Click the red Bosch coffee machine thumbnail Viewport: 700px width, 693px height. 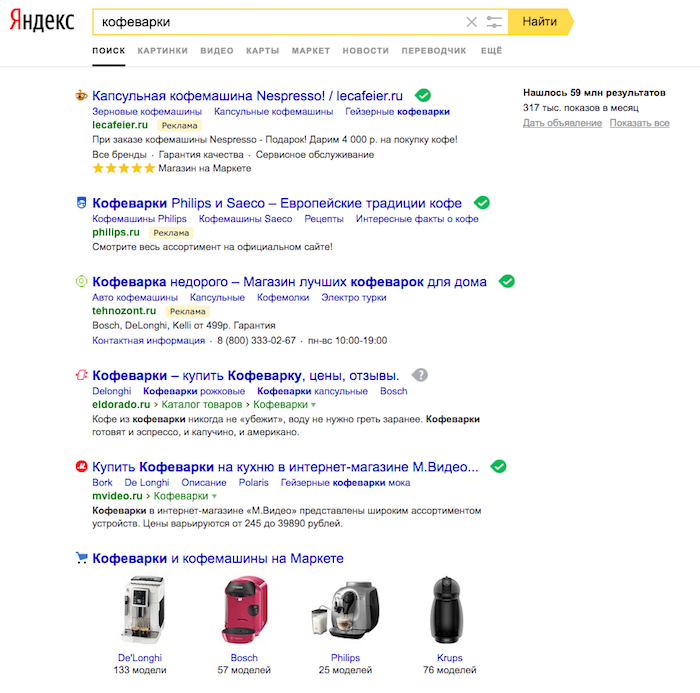coord(245,610)
